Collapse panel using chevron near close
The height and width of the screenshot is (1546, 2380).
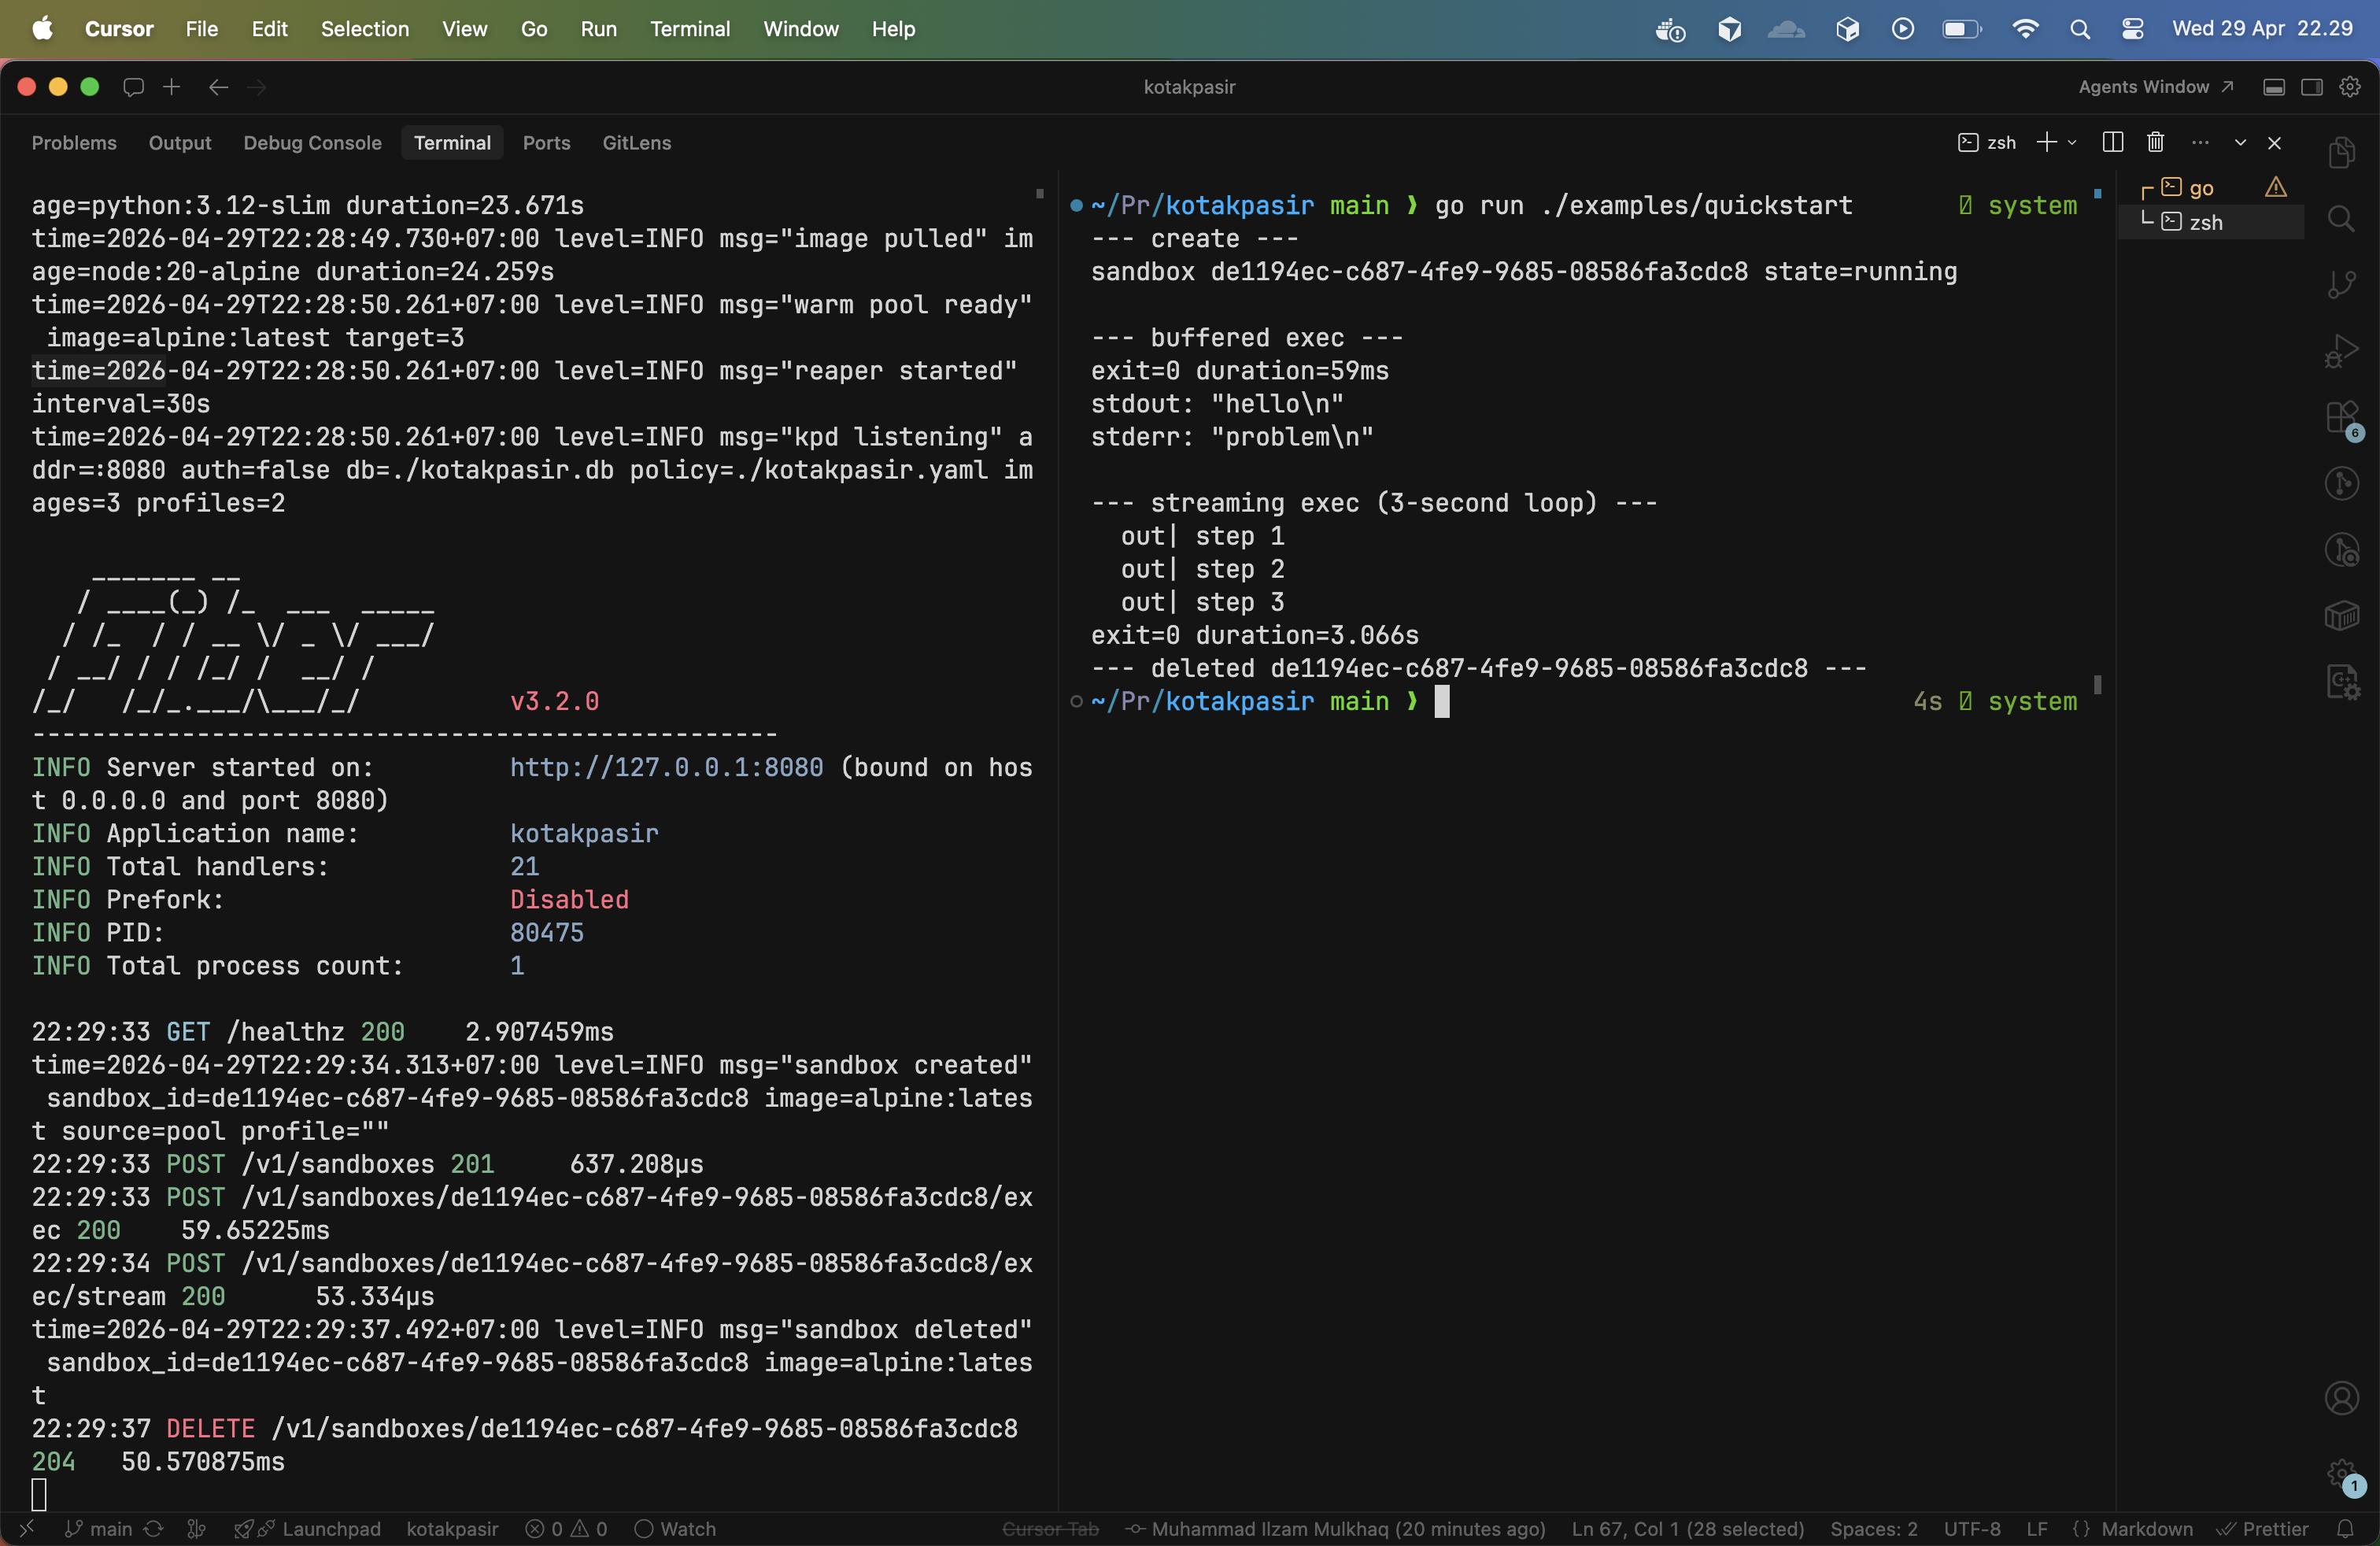point(2240,142)
